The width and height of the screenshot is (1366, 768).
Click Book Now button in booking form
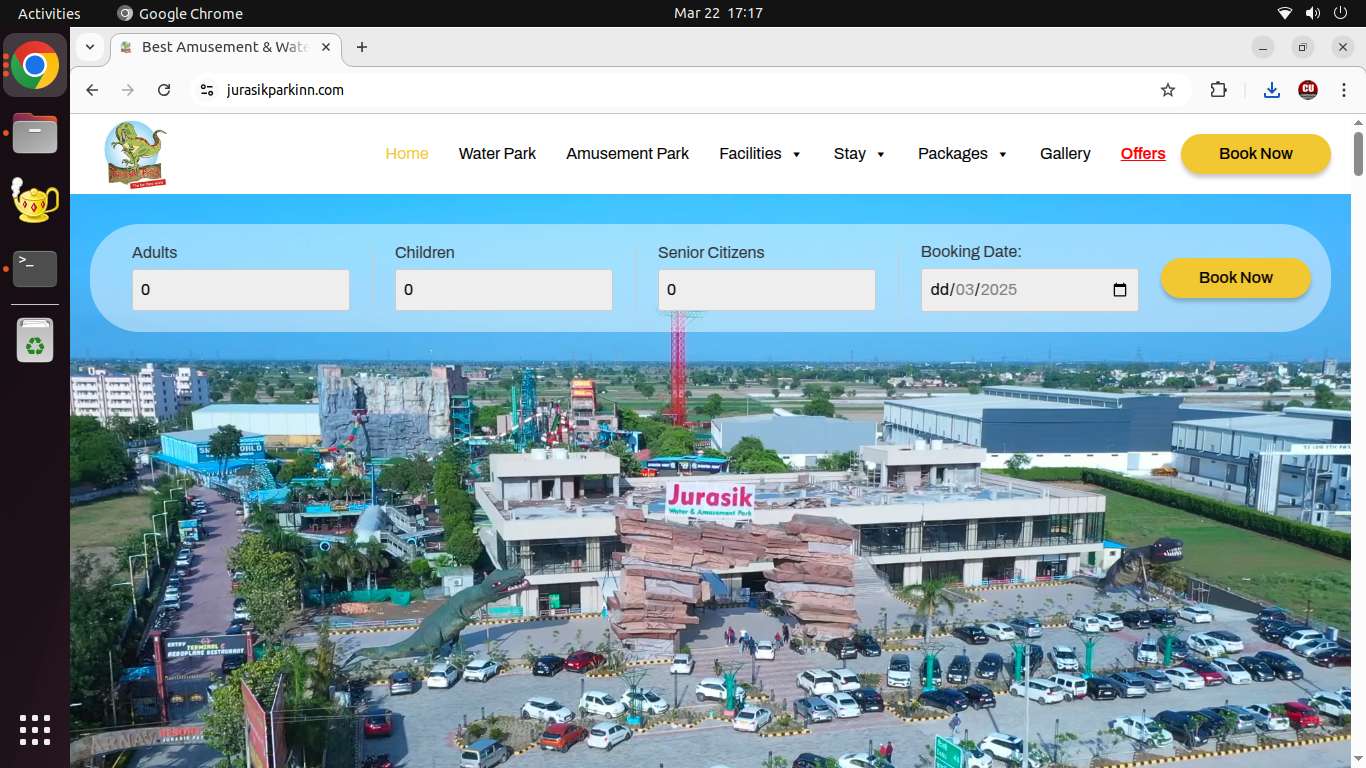(1236, 278)
